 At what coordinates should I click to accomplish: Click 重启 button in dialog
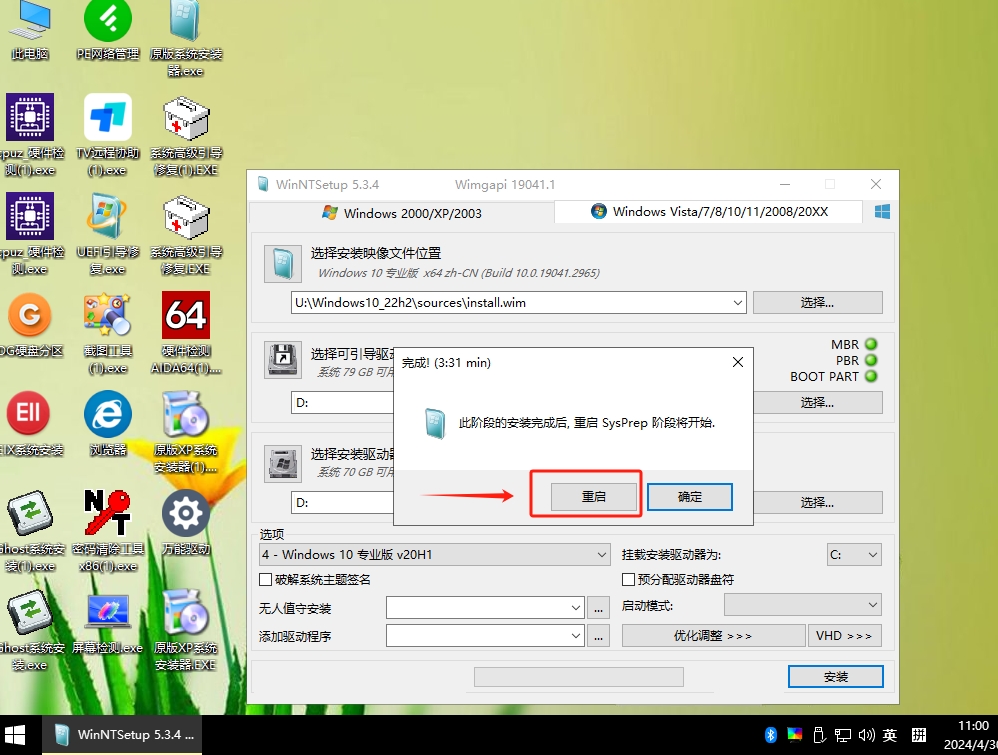594,497
